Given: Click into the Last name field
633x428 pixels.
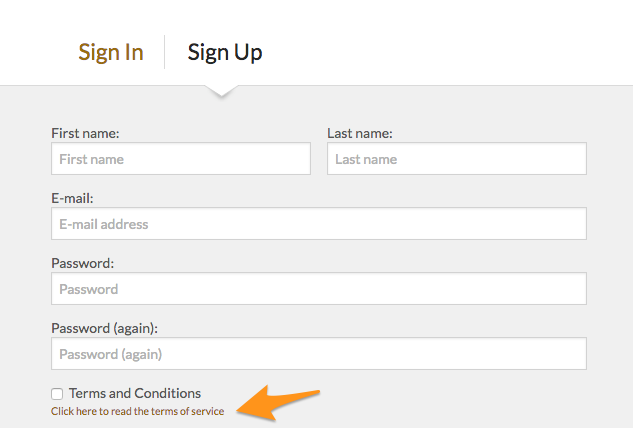Looking at the screenshot, I should (456, 159).
